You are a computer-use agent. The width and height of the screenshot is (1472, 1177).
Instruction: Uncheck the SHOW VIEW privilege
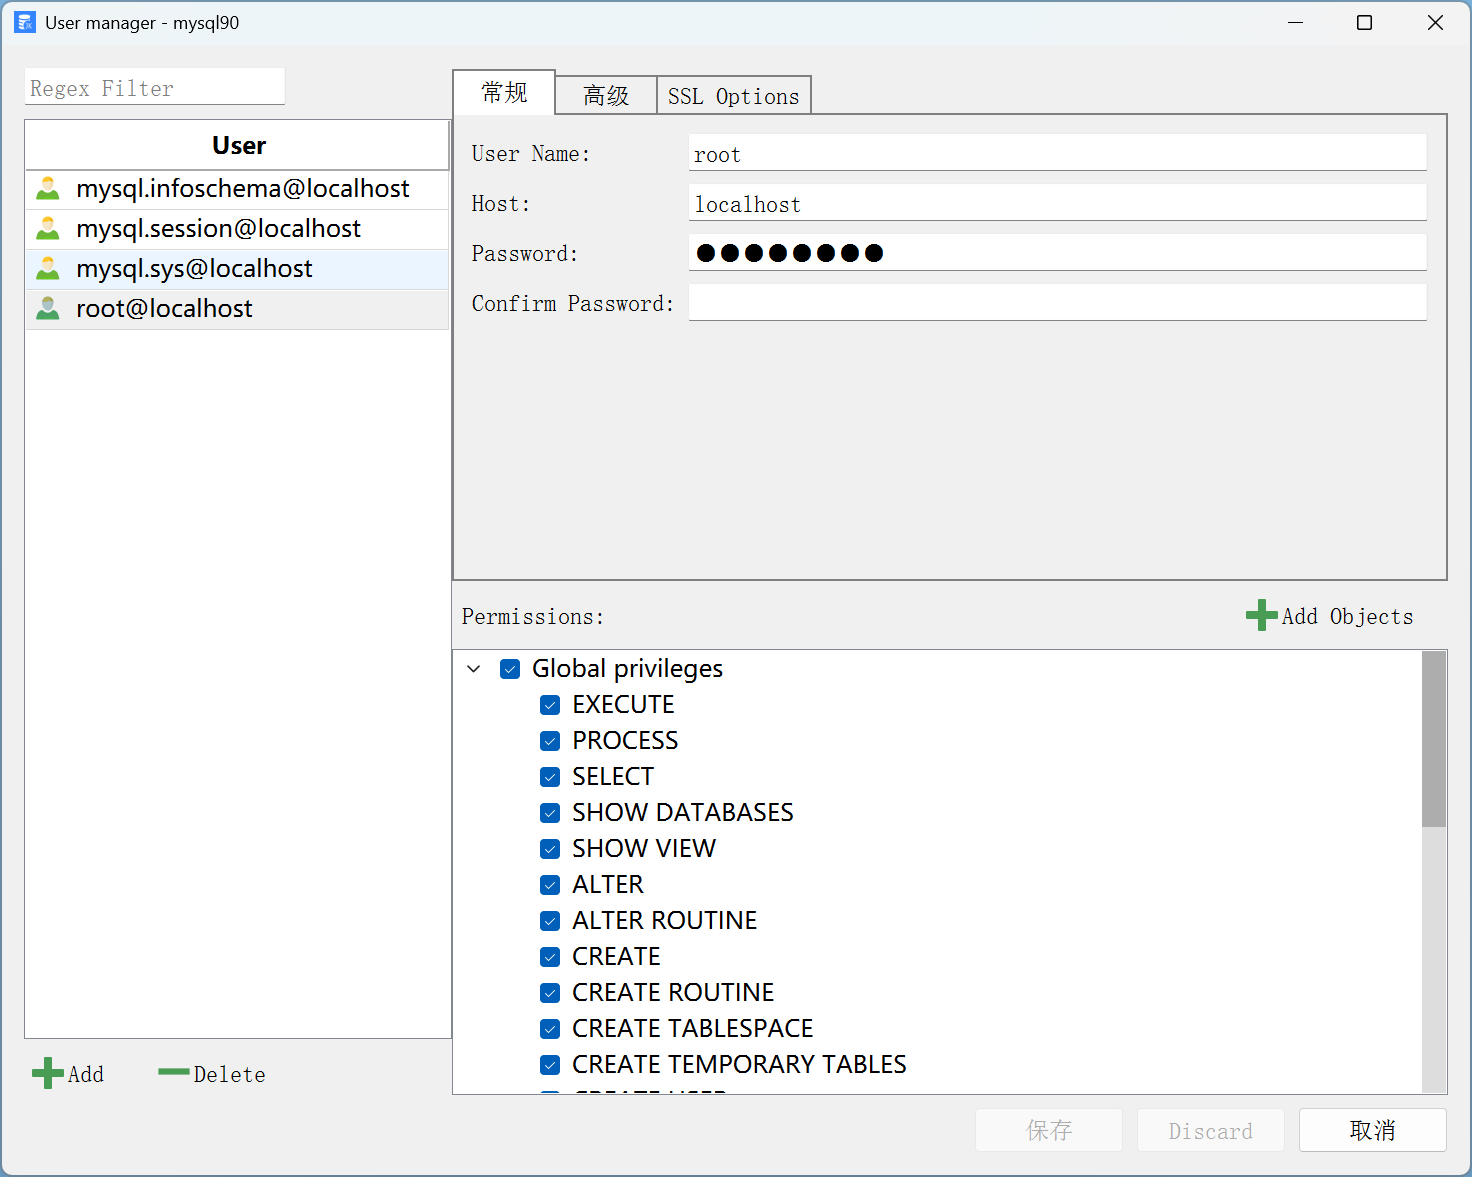click(550, 849)
